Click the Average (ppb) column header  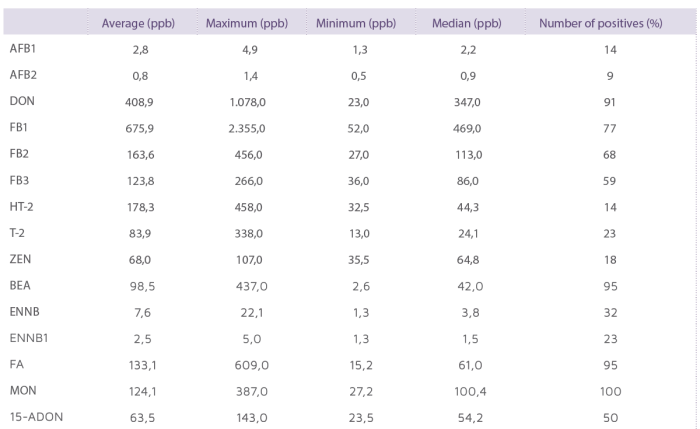tap(138, 23)
